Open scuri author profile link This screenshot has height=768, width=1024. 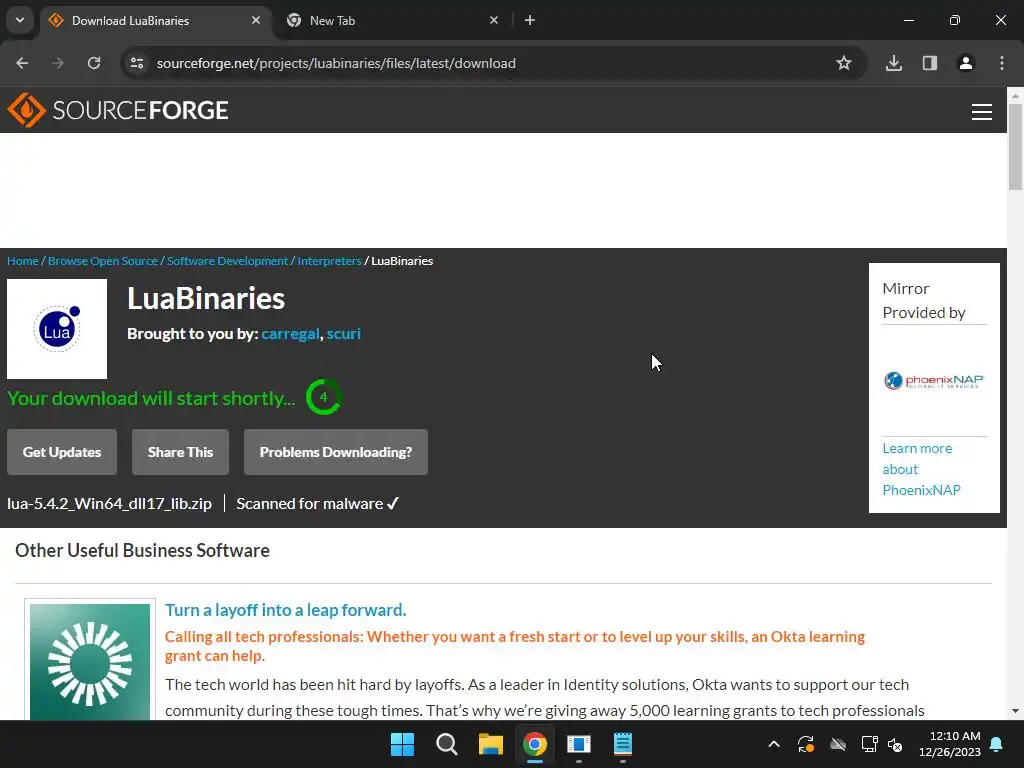(344, 334)
